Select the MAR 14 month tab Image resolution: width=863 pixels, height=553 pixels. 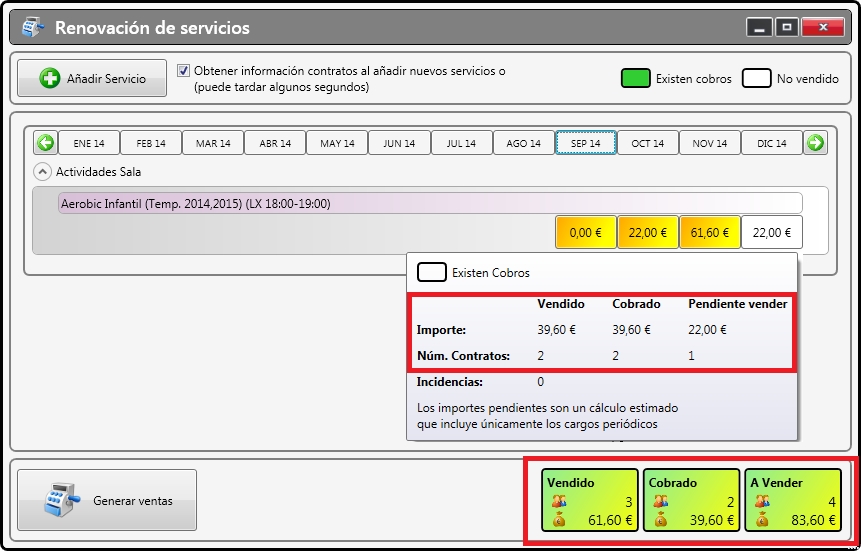[x=213, y=143]
